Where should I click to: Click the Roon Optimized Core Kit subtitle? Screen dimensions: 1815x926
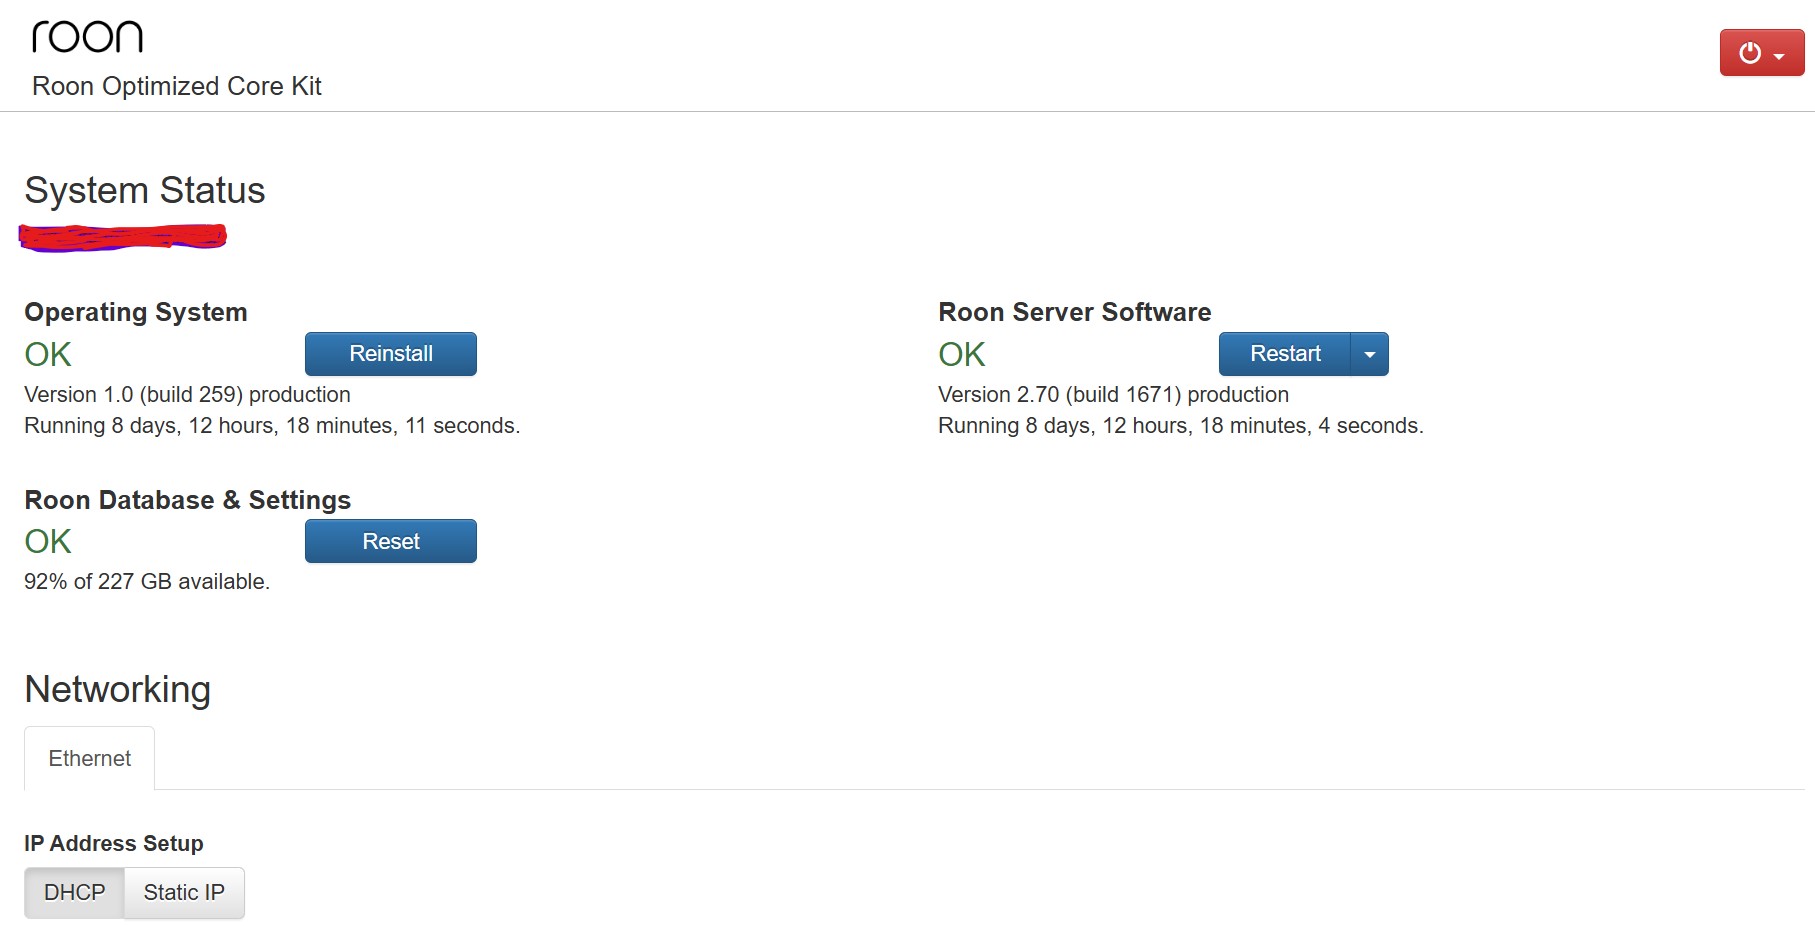[177, 86]
